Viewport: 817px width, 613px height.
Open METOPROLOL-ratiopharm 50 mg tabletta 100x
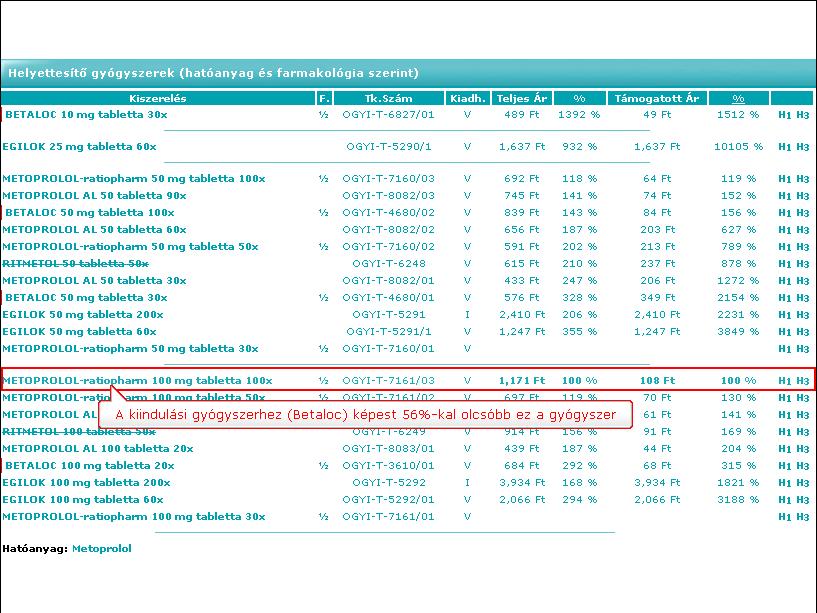click(x=133, y=179)
